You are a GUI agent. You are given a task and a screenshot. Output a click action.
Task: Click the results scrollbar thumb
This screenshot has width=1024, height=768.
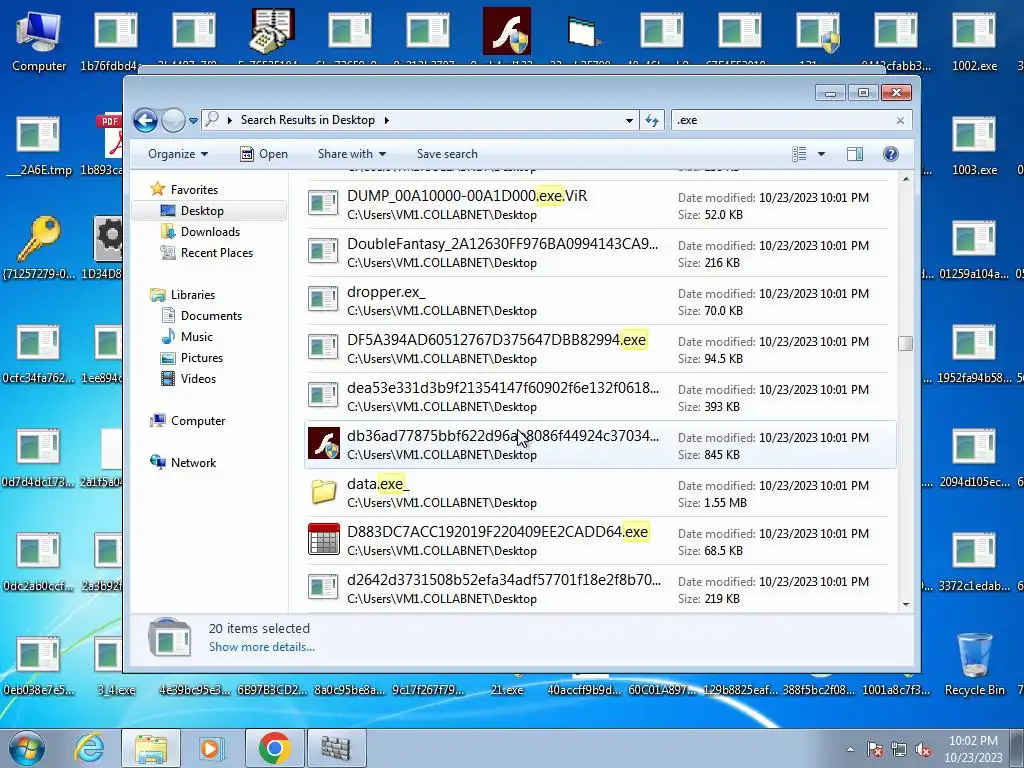[905, 344]
